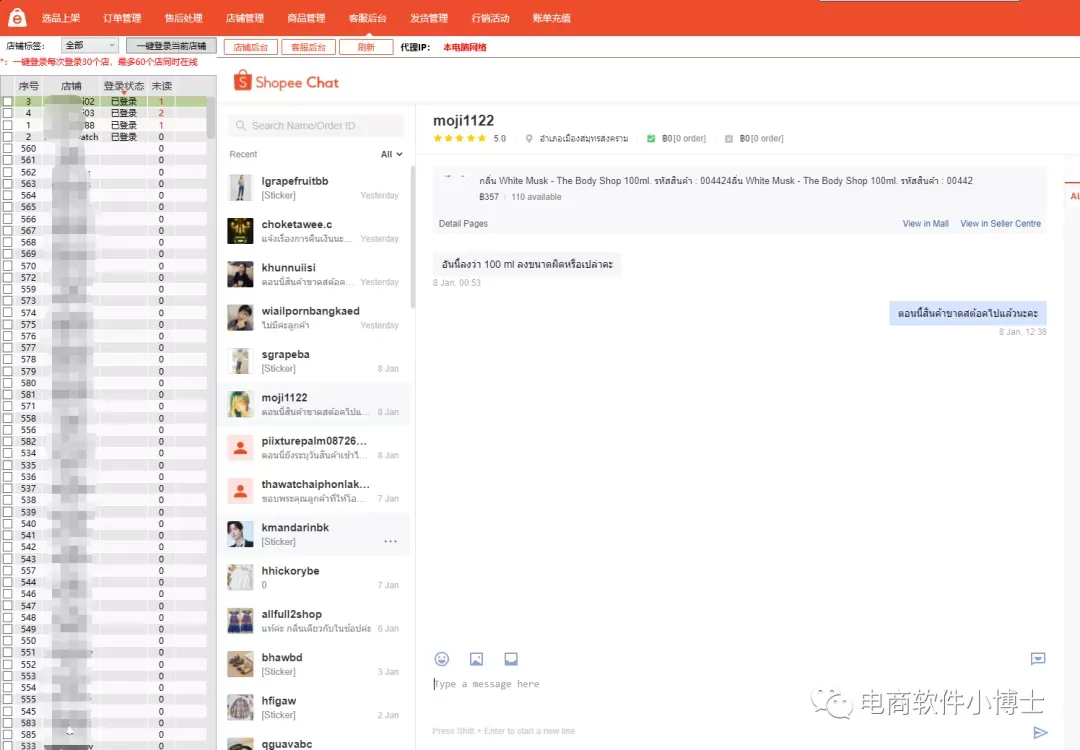Open wailpornbangkaed conversation
The height and width of the screenshot is (750, 1080).
pos(315,317)
